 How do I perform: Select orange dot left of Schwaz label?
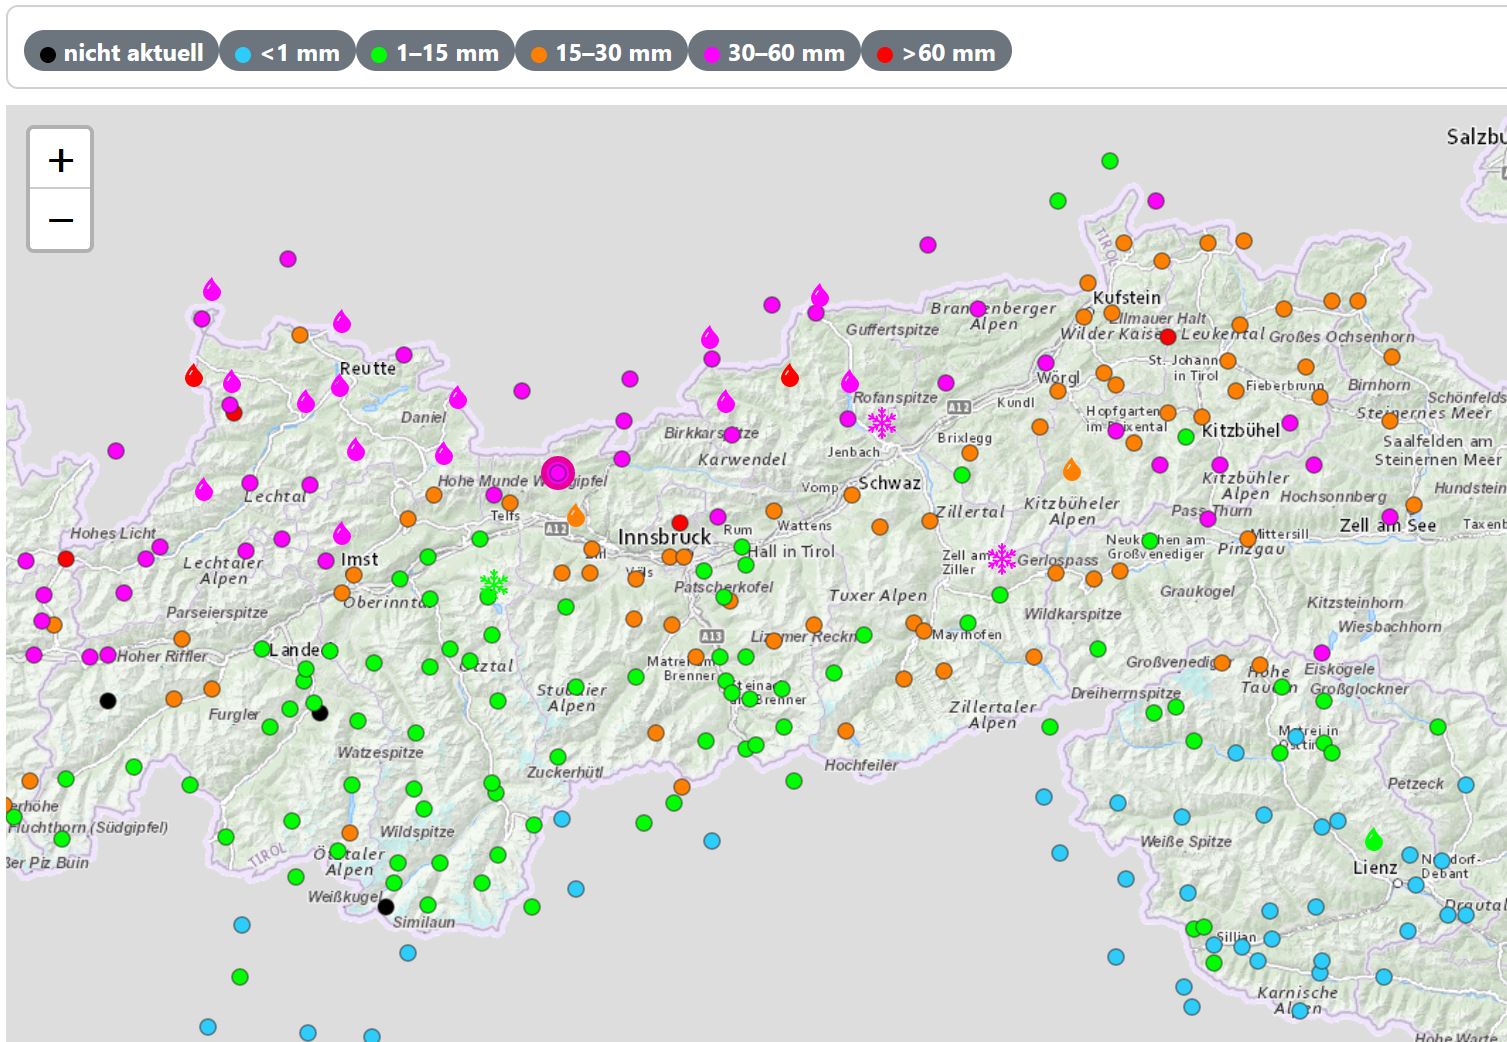tap(852, 494)
